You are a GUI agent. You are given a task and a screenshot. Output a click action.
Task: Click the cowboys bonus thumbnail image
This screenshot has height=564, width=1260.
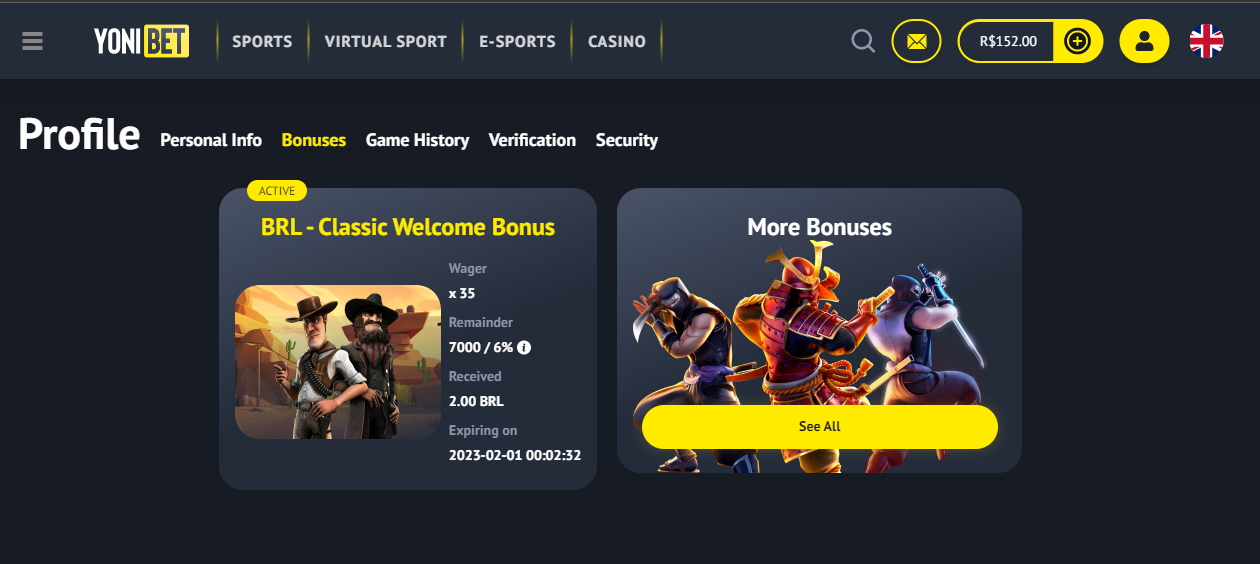click(338, 362)
